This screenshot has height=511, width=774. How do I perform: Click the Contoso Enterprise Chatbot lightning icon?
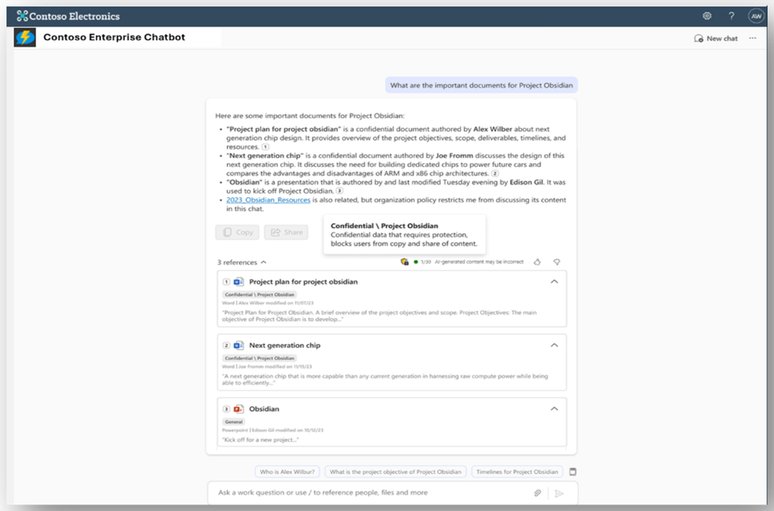coord(25,38)
